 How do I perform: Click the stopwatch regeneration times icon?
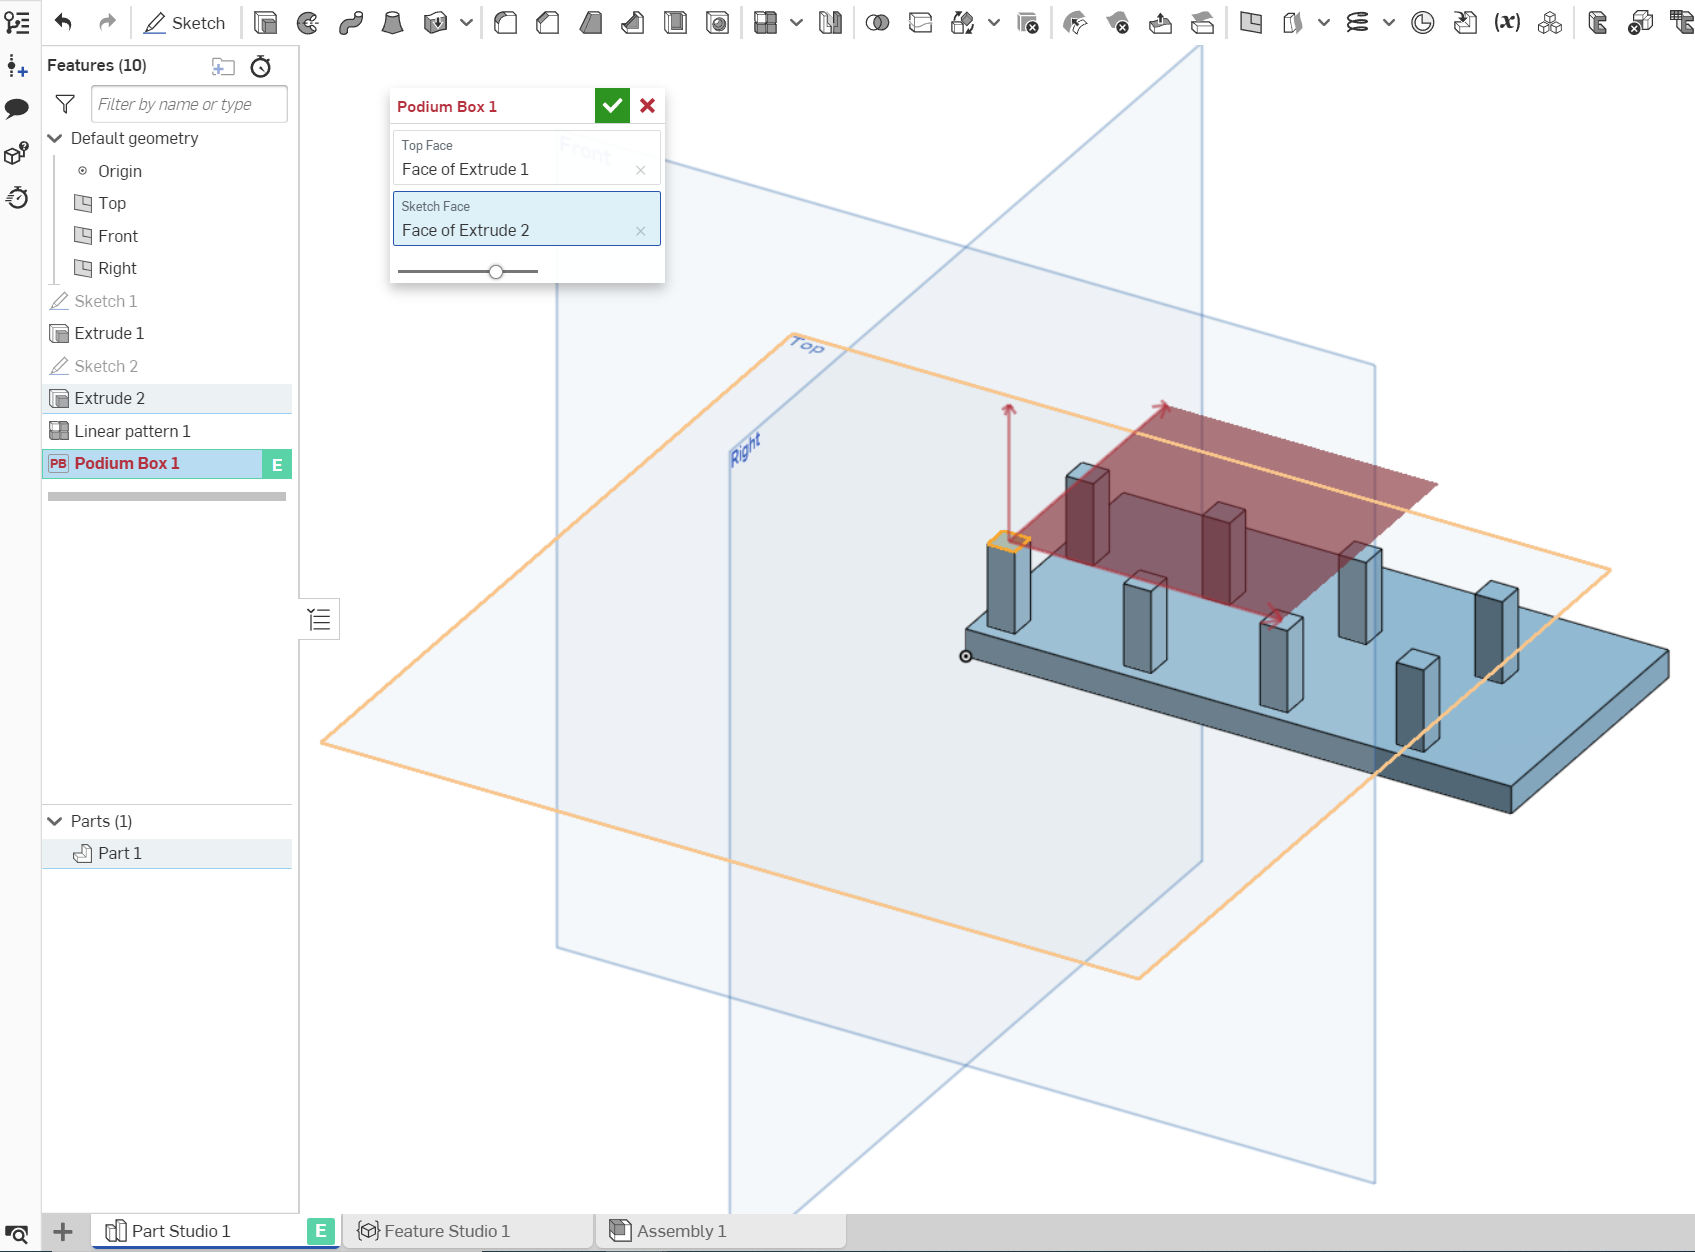click(x=261, y=66)
